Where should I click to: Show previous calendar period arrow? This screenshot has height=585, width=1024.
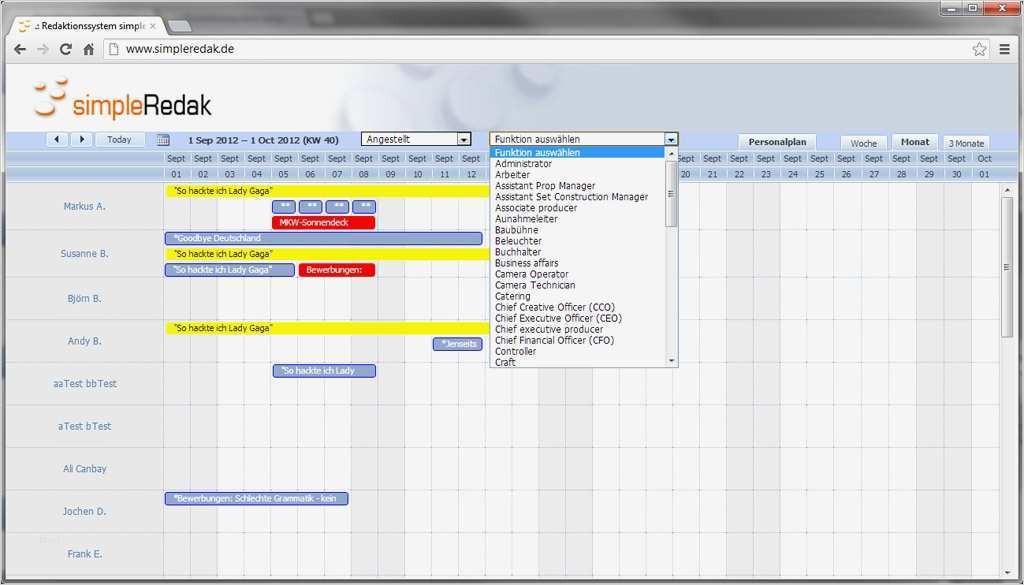point(57,139)
